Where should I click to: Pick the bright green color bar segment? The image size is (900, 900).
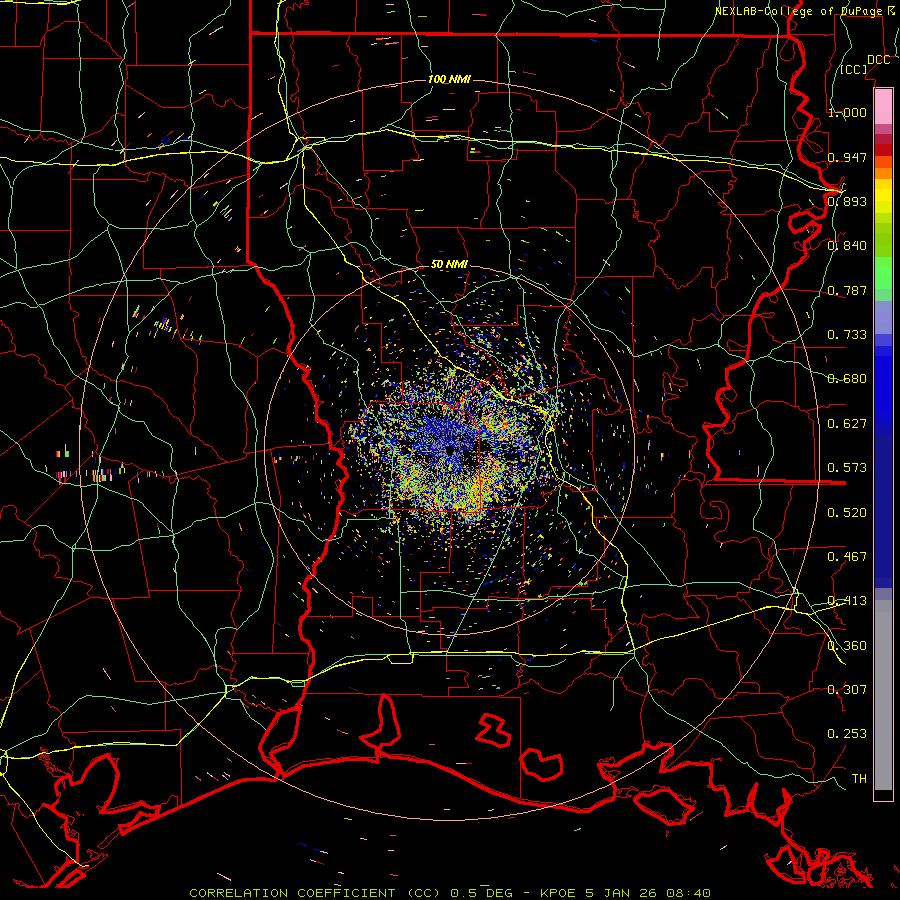[x=883, y=273]
